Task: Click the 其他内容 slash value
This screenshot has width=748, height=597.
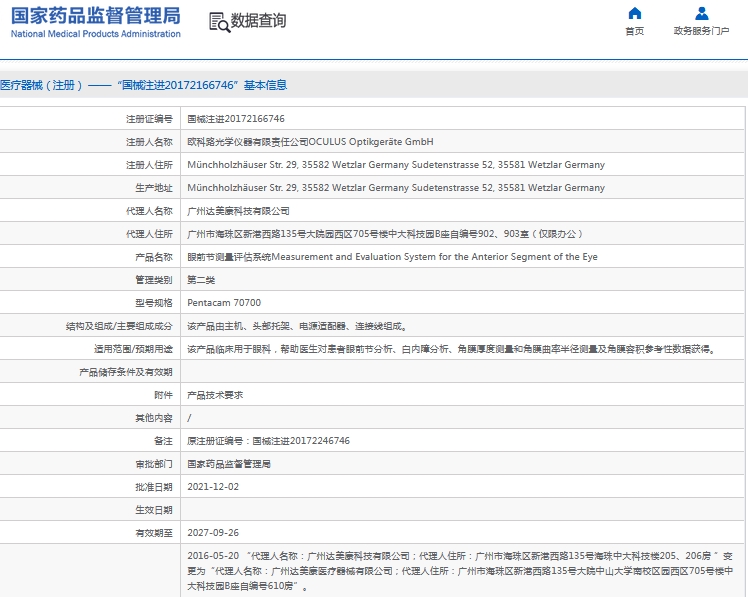Action: coord(189,418)
